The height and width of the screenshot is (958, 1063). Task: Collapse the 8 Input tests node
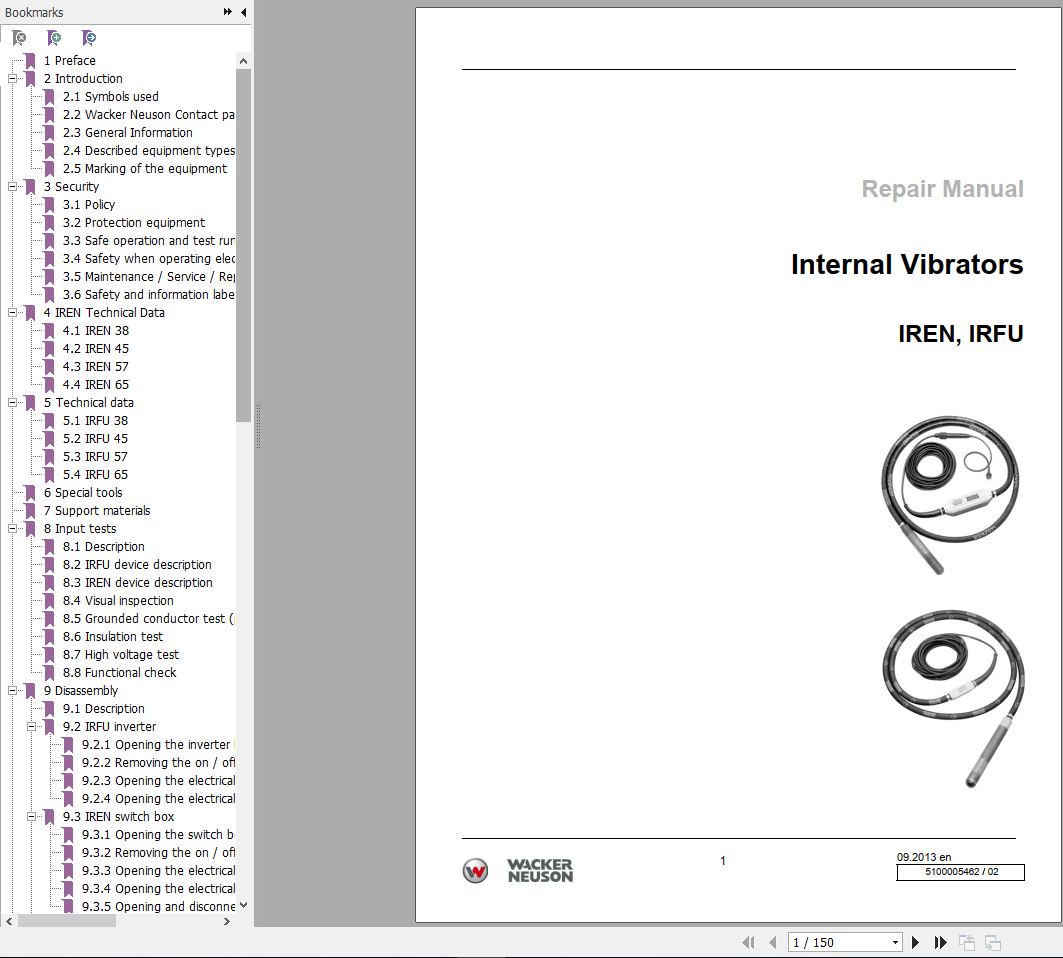pyautogui.click(x=12, y=529)
